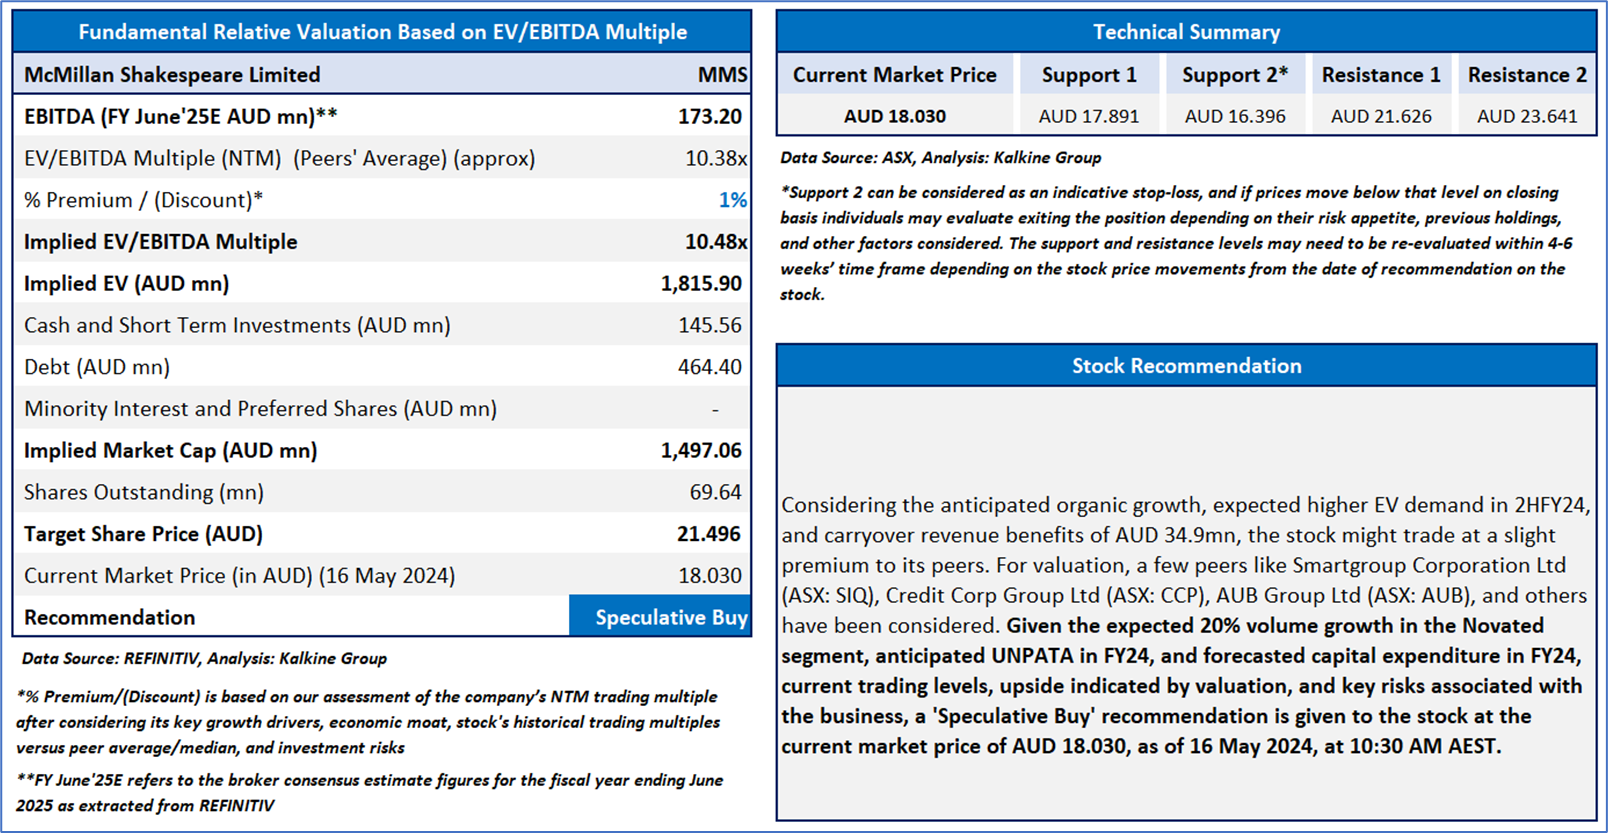Select the current price '18.030' in valuation table

tap(710, 576)
